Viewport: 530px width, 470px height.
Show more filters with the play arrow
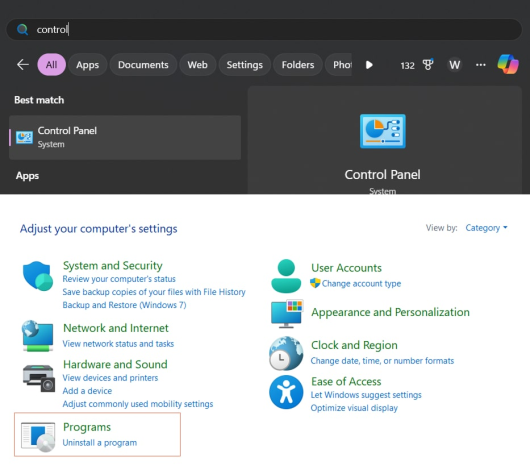click(x=369, y=65)
